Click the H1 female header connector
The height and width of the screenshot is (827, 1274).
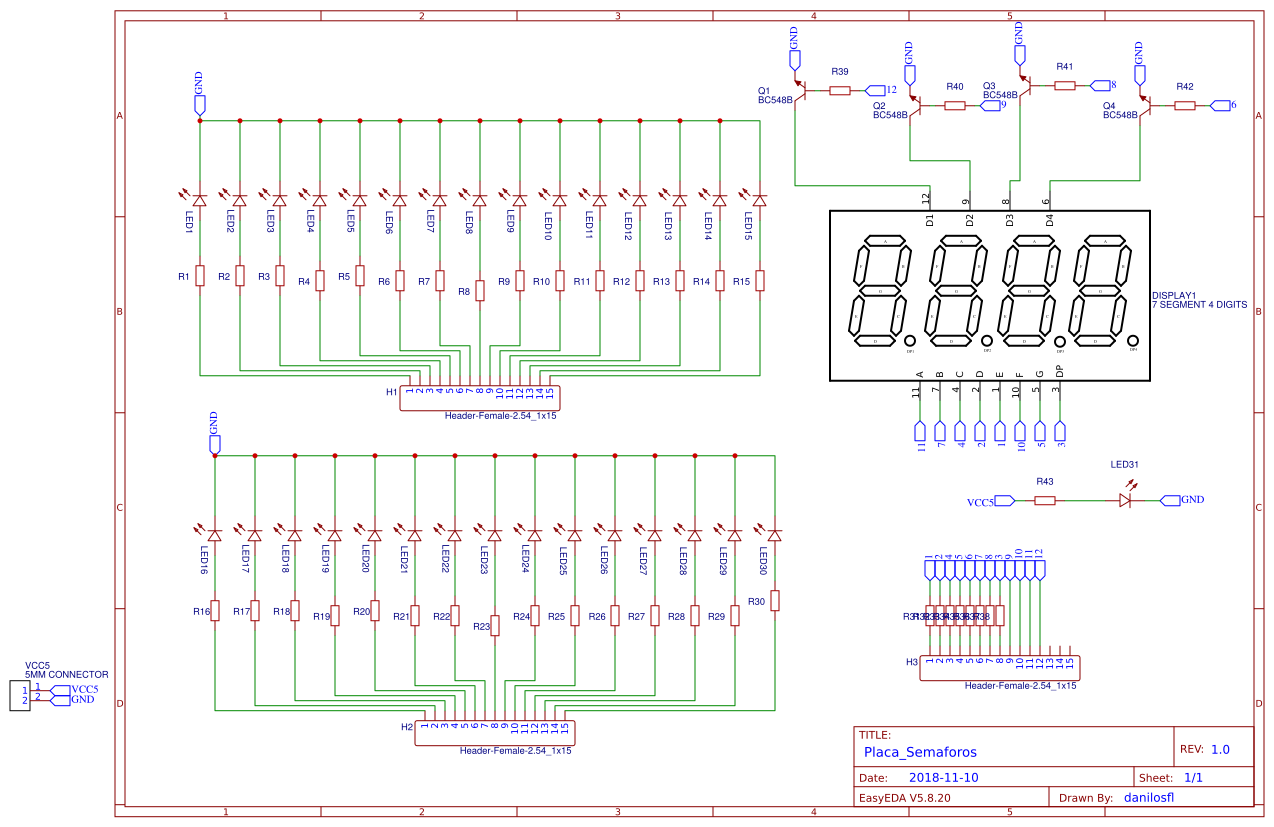click(480, 398)
